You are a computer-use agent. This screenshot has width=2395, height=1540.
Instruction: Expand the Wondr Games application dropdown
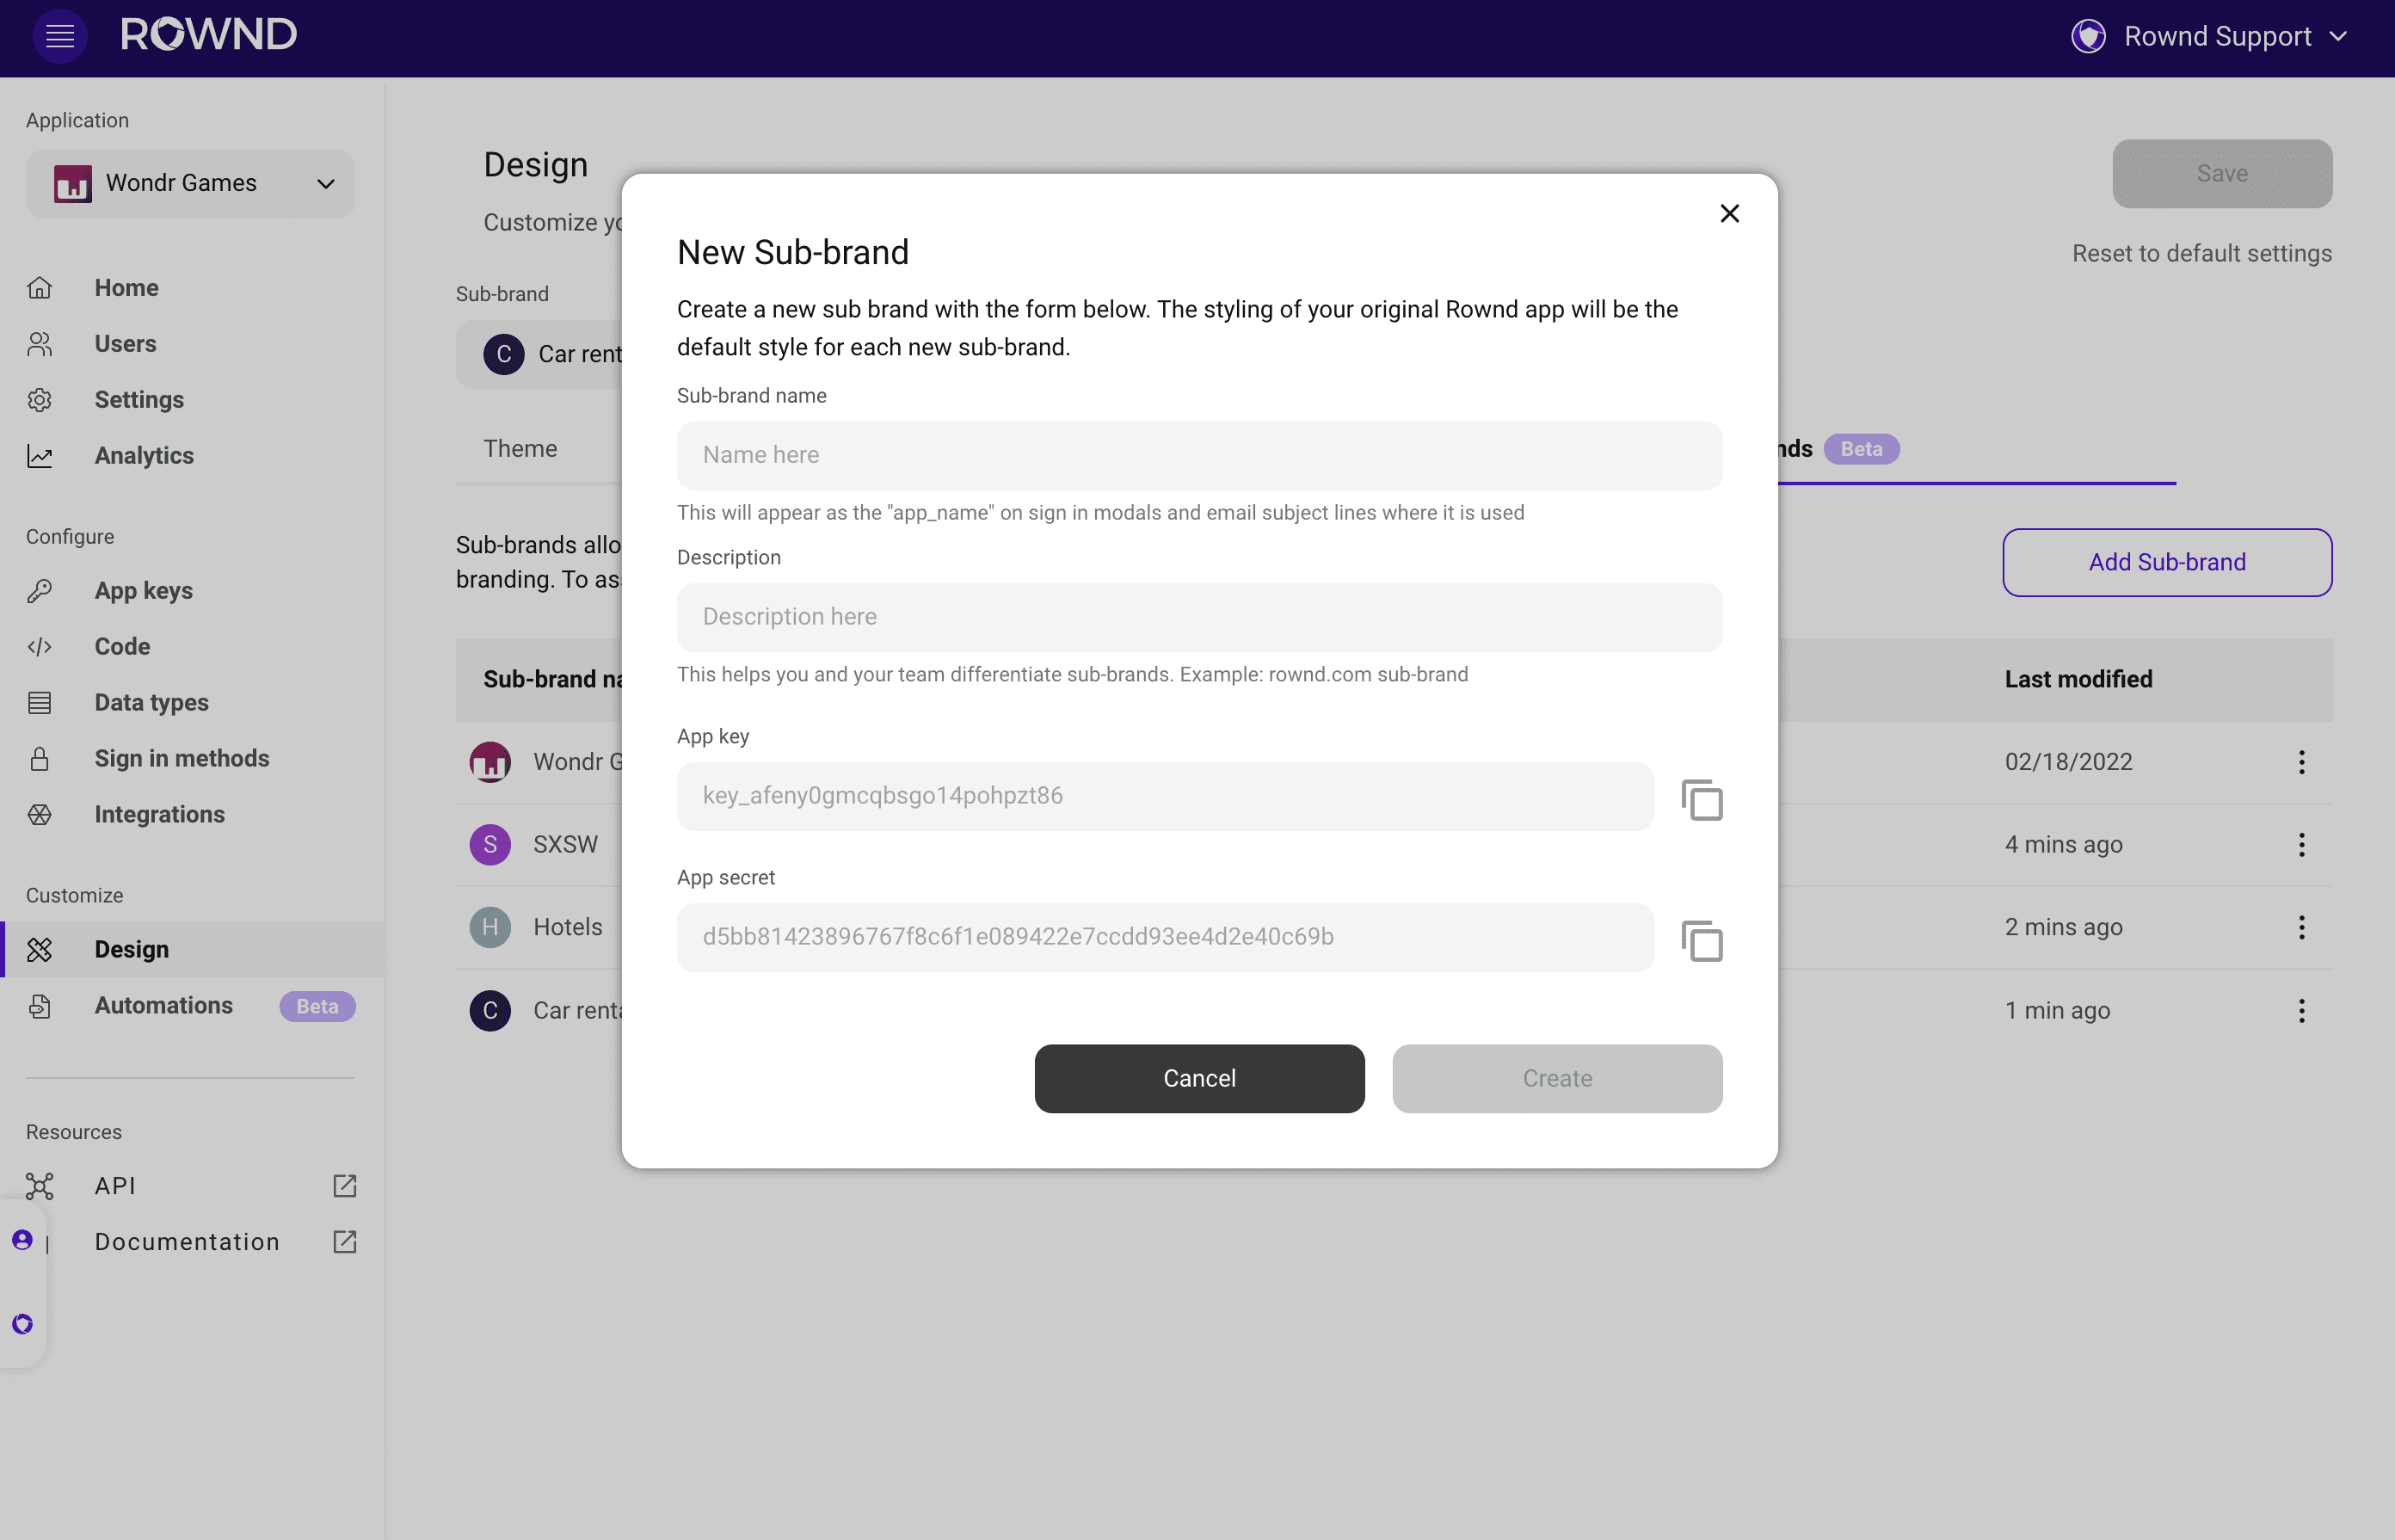point(190,182)
